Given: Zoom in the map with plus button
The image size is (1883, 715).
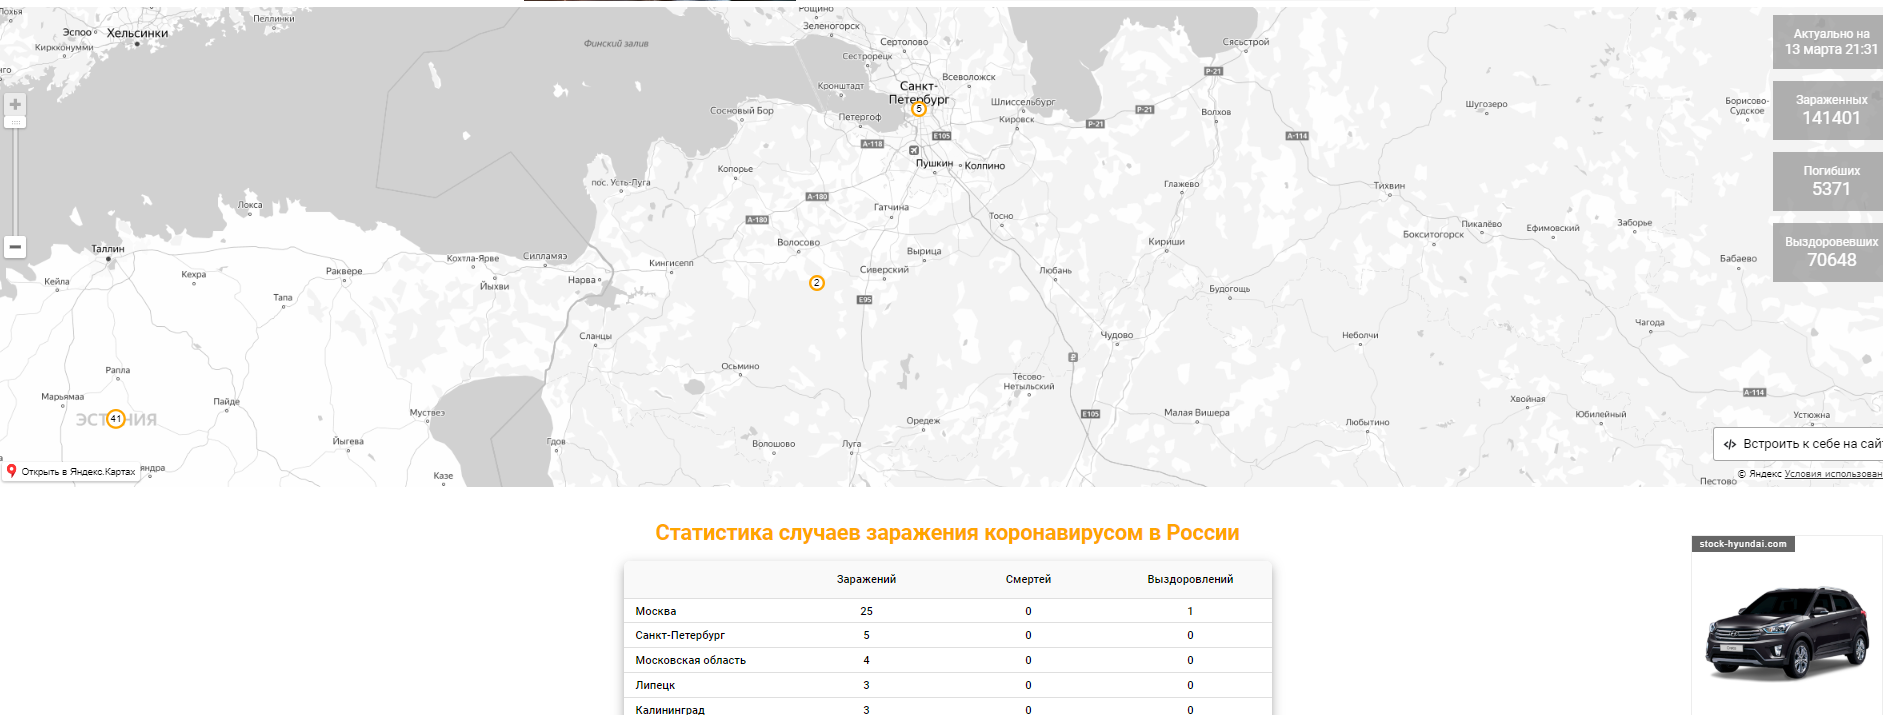Looking at the screenshot, I should pyautogui.click(x=15, y=104).
